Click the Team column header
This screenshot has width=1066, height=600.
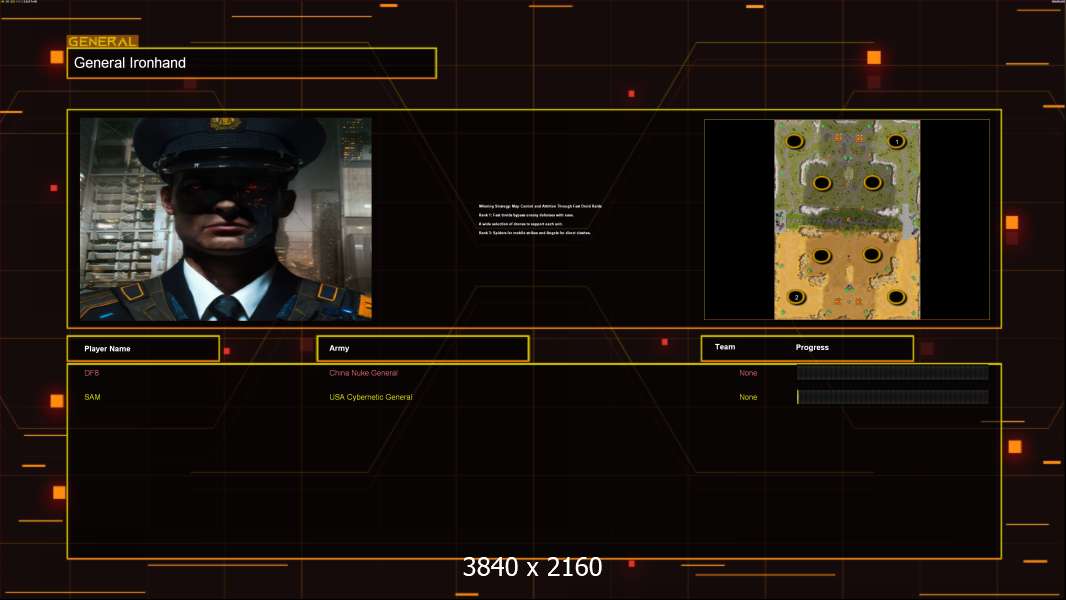click(725, 347)
